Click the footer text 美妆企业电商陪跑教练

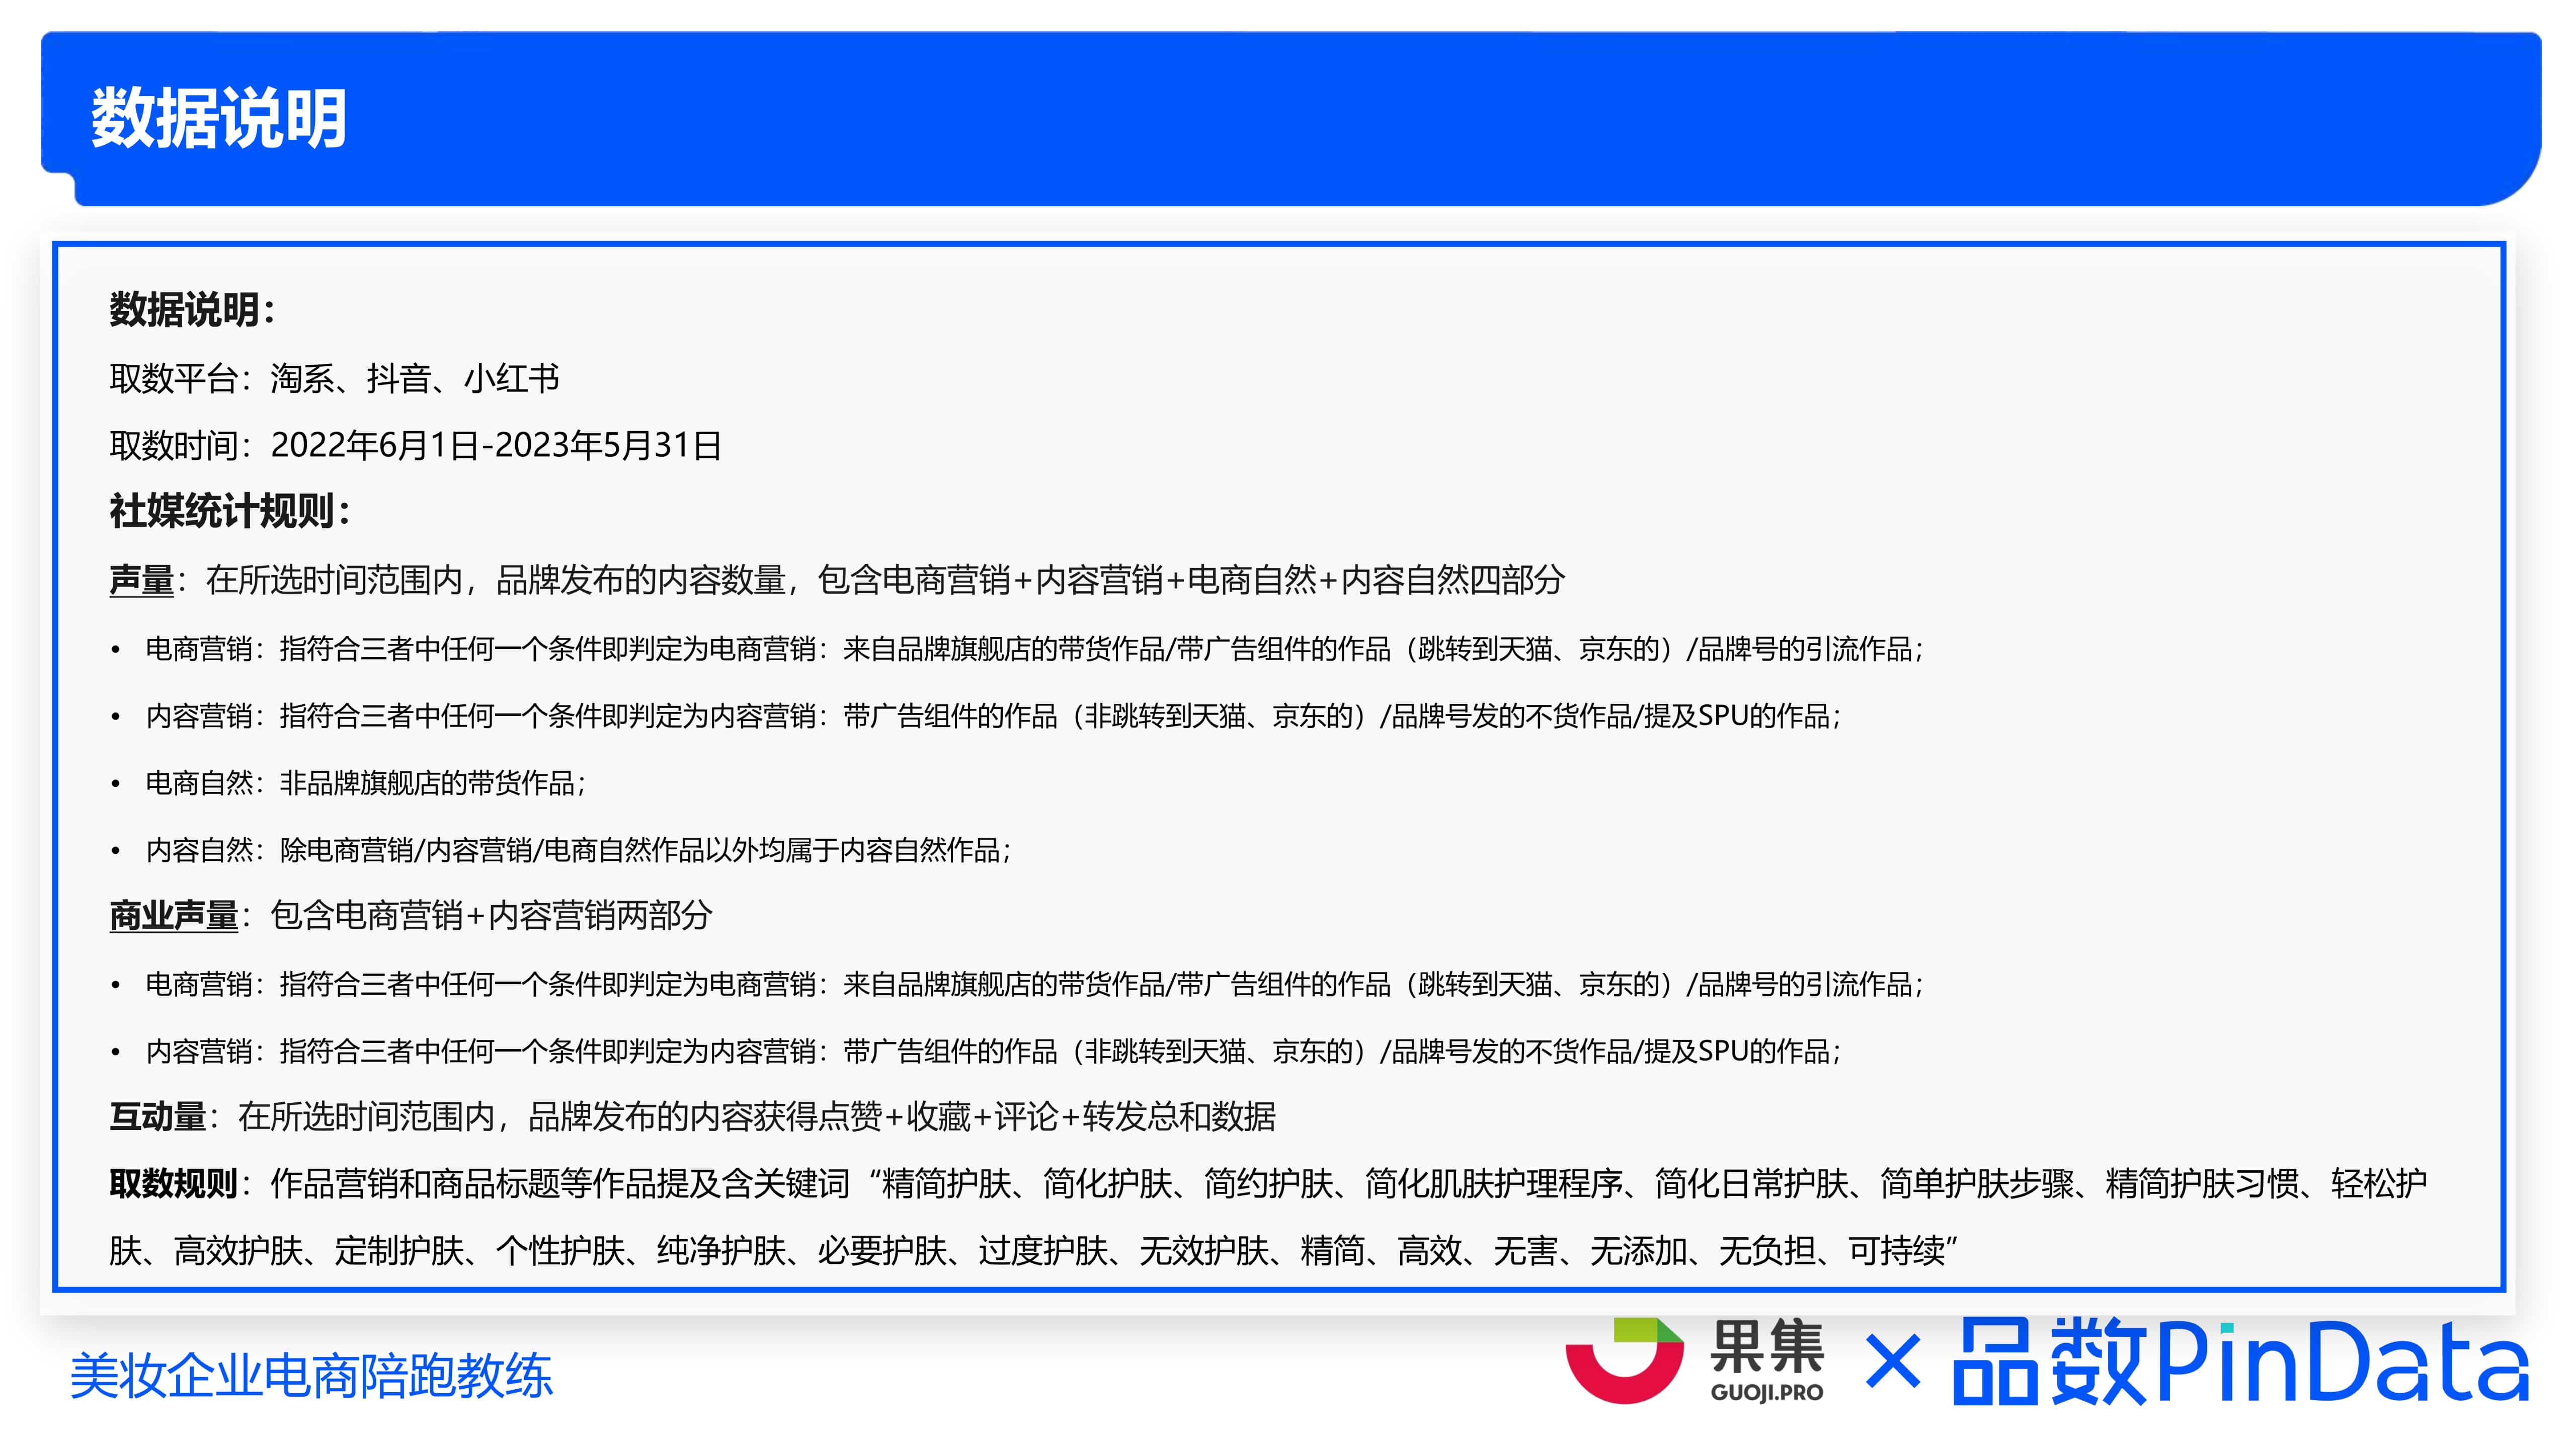pos(311,1376)
